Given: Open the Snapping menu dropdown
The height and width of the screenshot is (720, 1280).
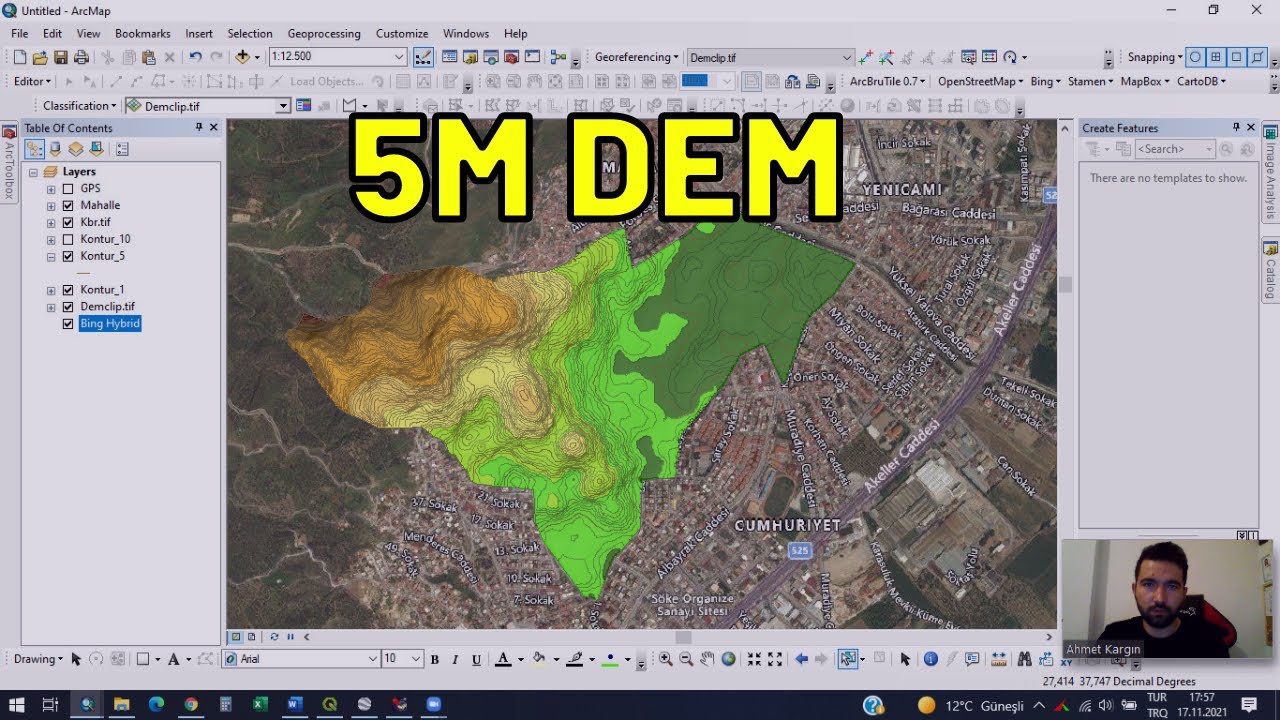Looking at the screenshot, I should pos(1155,57).
